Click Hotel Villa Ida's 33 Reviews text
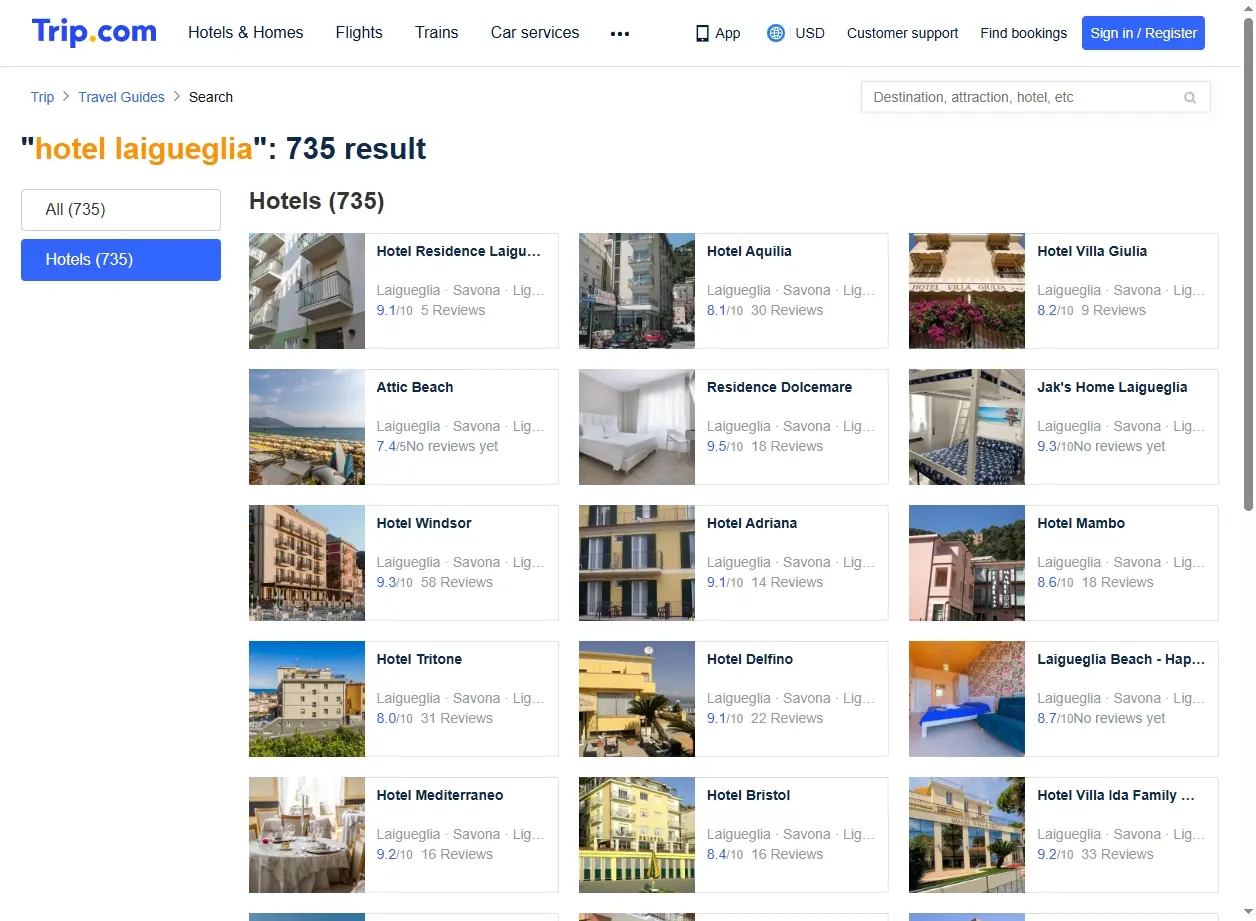The image size is (1256, 921). coord(1117,854)
